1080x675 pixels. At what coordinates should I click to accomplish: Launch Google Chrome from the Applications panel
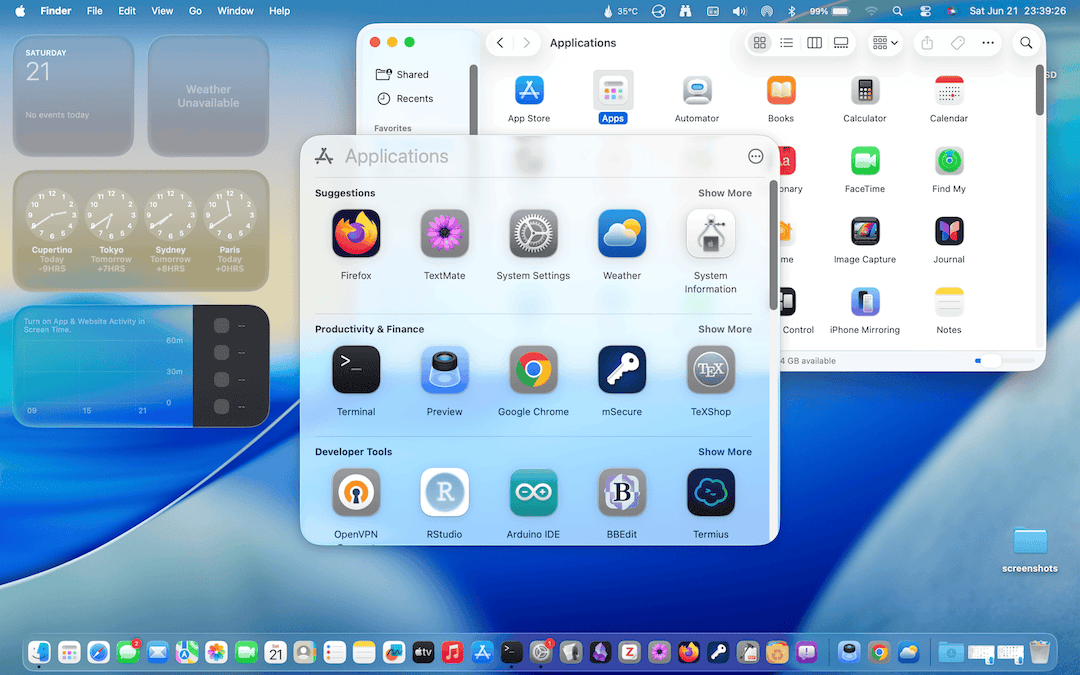[533, 371]
